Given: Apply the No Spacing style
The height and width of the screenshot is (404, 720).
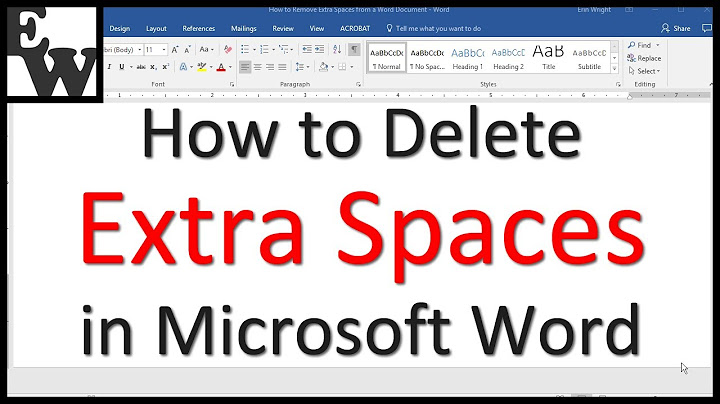Looking at the screenshot, I should (x=427, y=58).
